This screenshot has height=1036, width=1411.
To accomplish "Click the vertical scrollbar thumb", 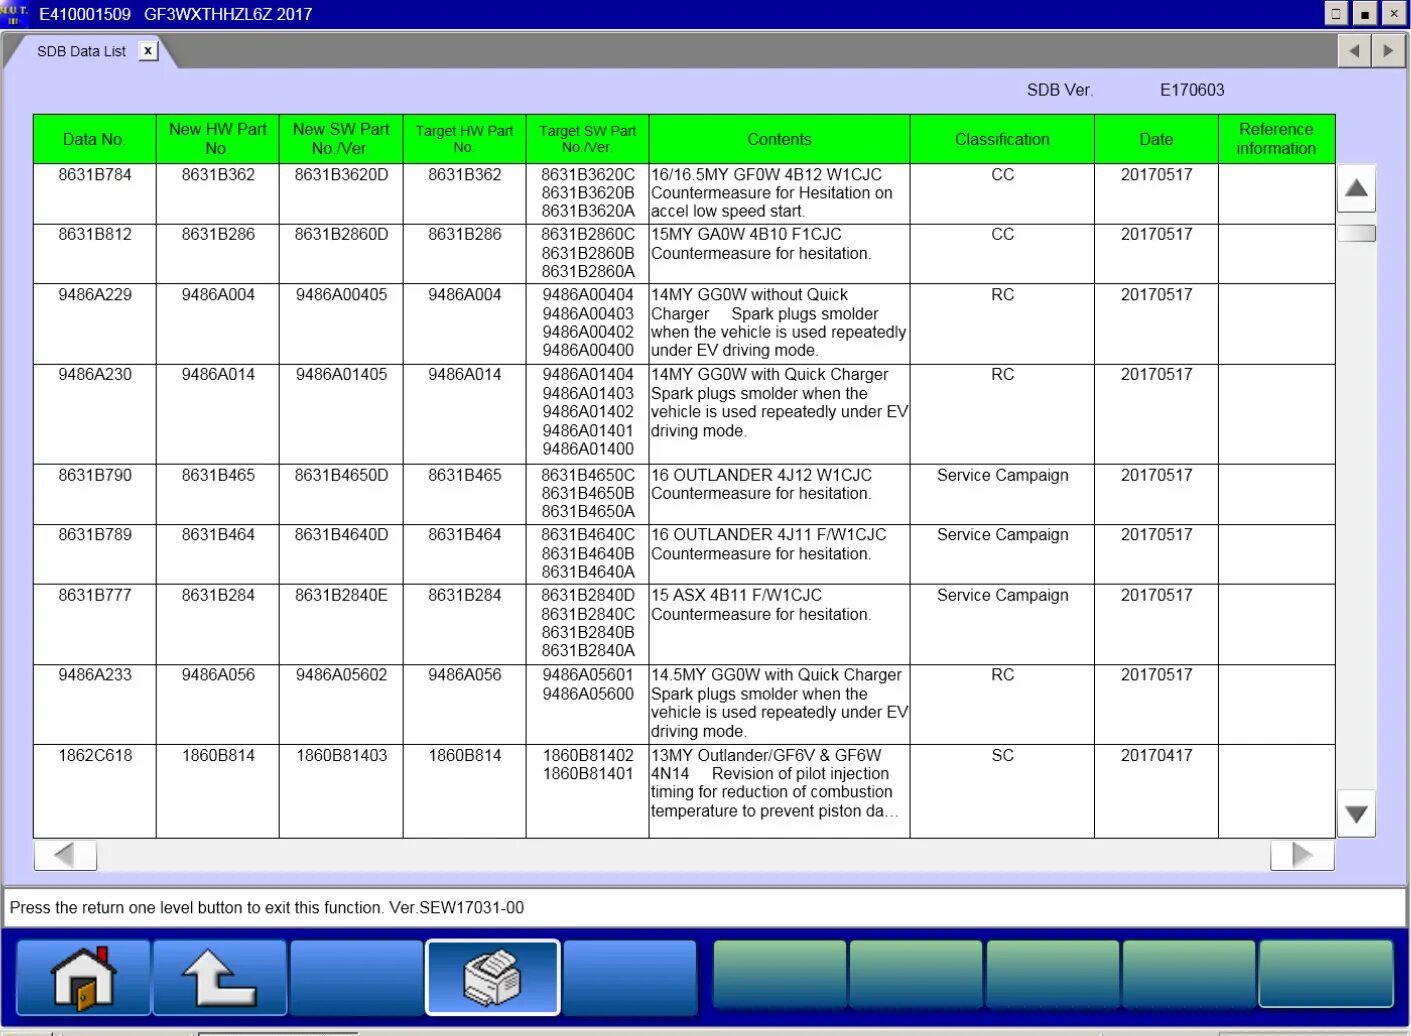I will pyautogui.click(x=1356, y=233).
